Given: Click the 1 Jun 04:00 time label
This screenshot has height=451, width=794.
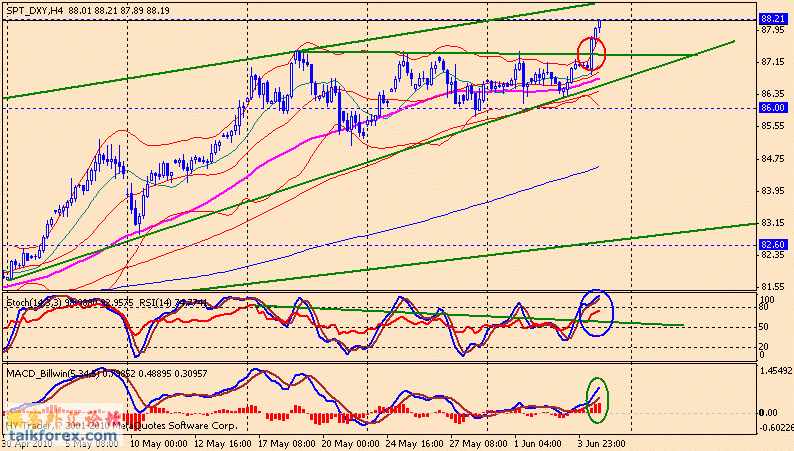Looking at the screenshot, I should [538, 444].
